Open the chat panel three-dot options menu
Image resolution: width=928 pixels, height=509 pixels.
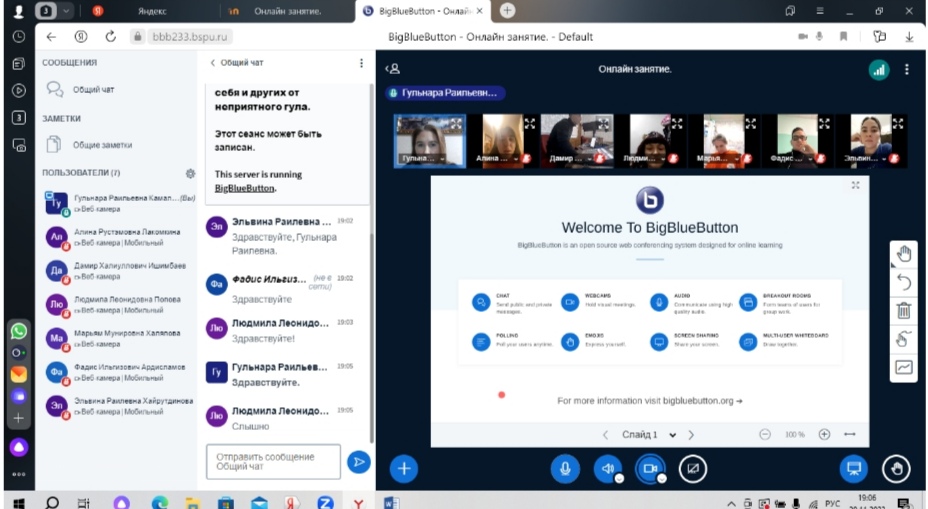[x=362, y=63]
